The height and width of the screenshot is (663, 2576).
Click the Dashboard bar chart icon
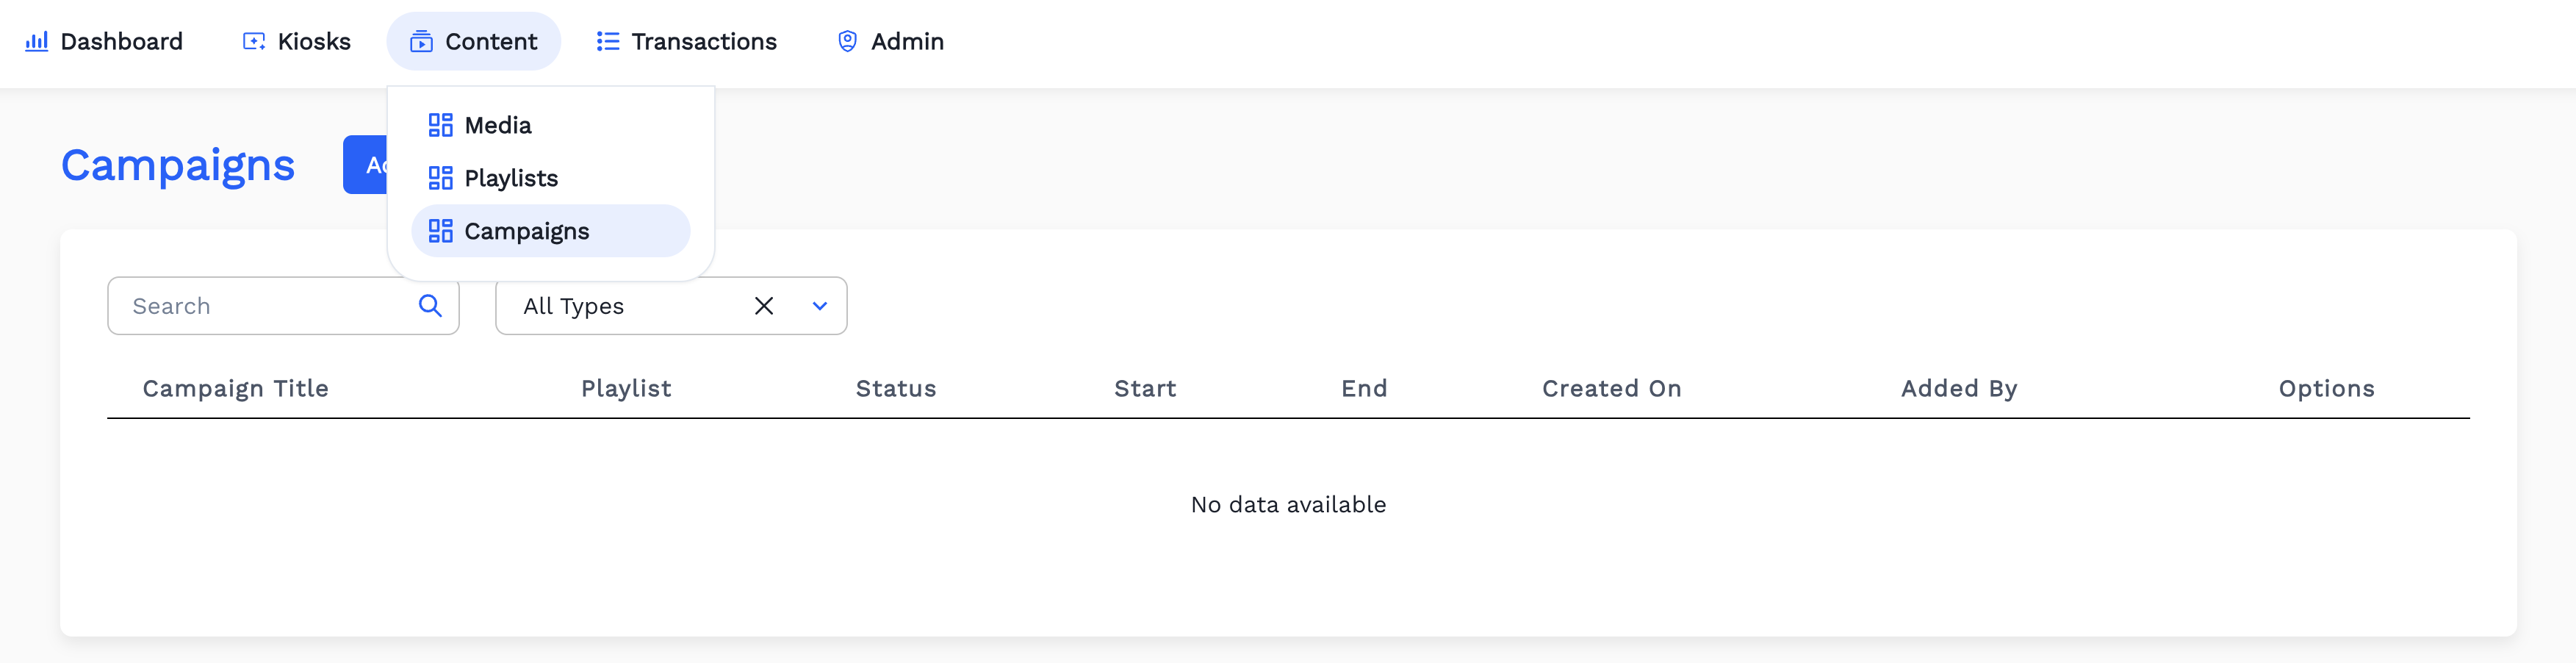point(37,42)
